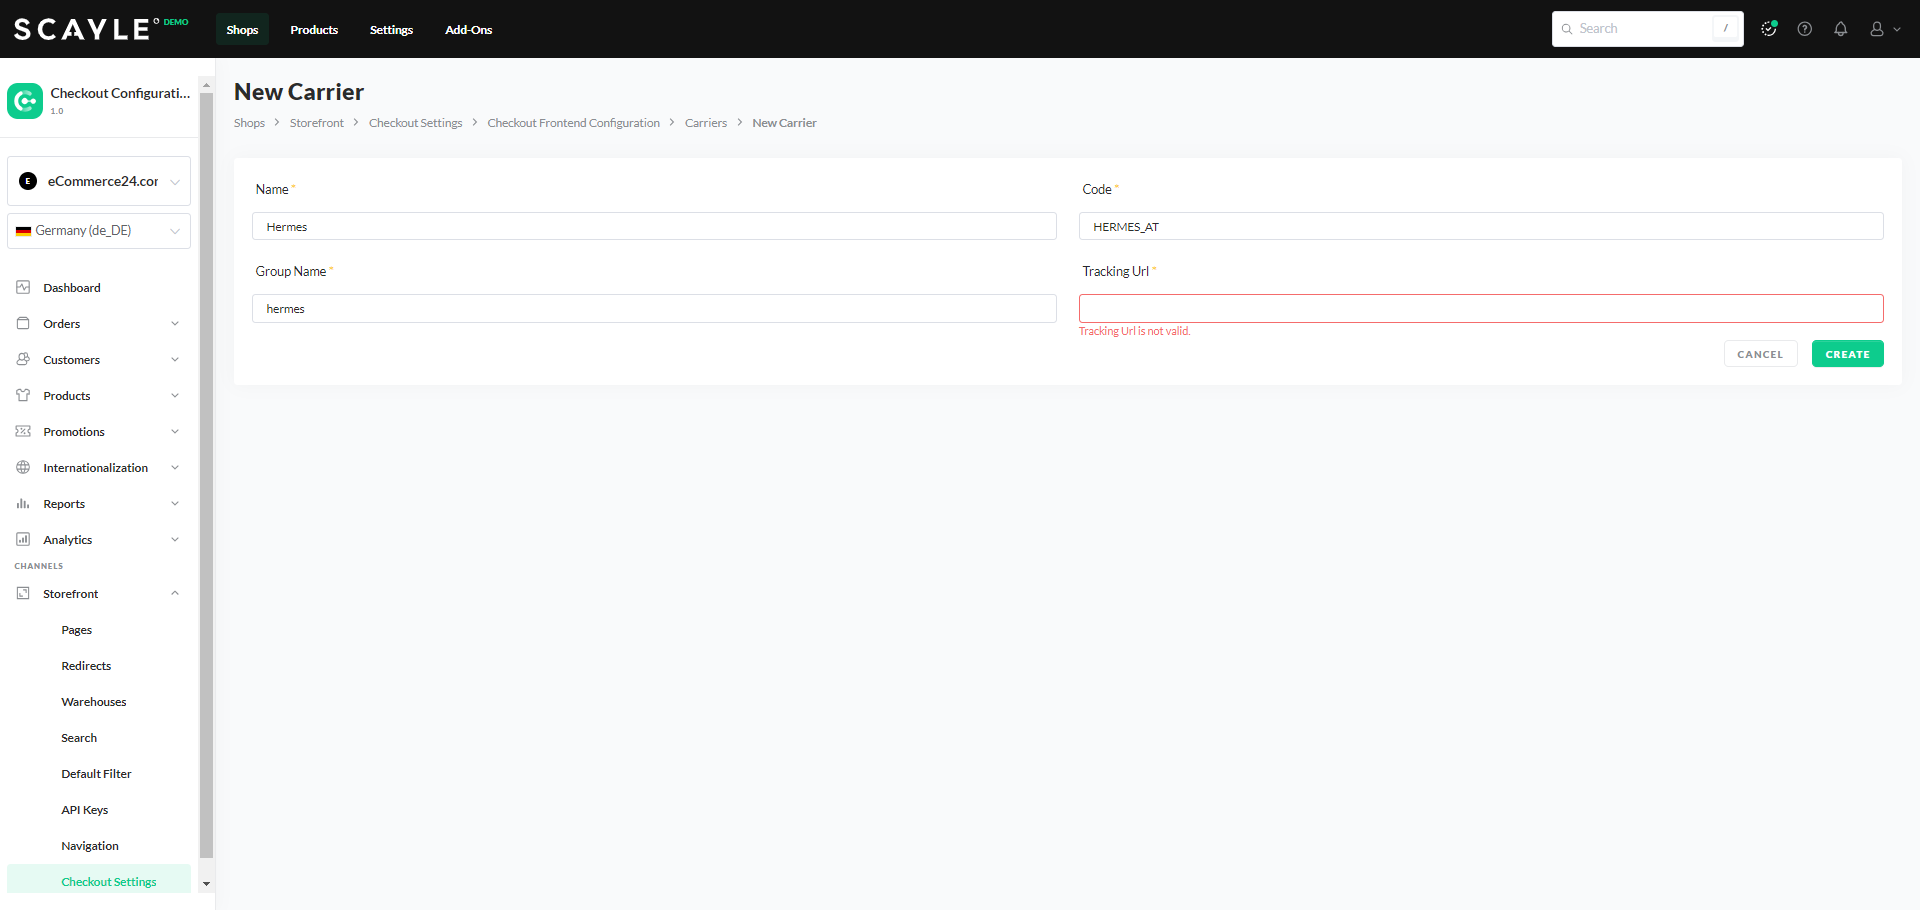
Task: Open the Add-Ons top menu
Action: pos(468,30)
